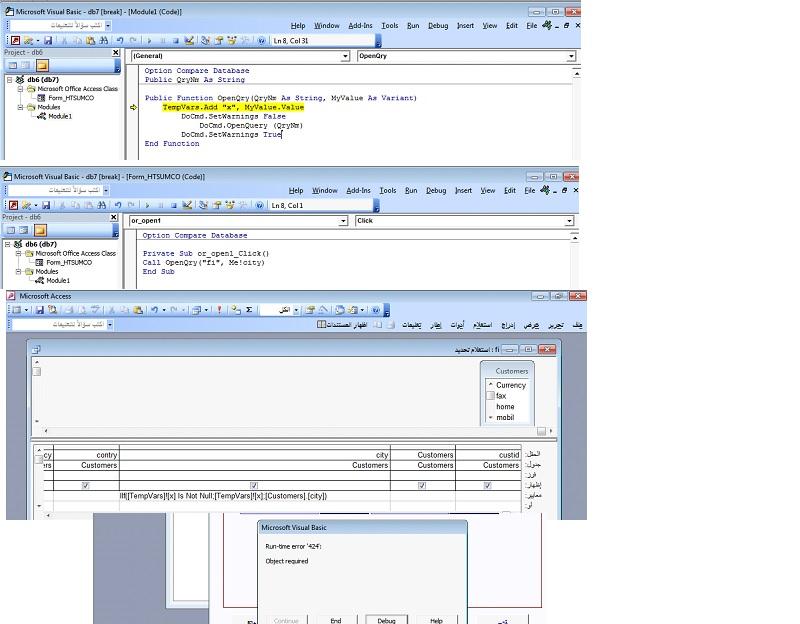800x624 pixels.
Task: Click the query grid vertical scrollbar thumb
Action: 39,460
